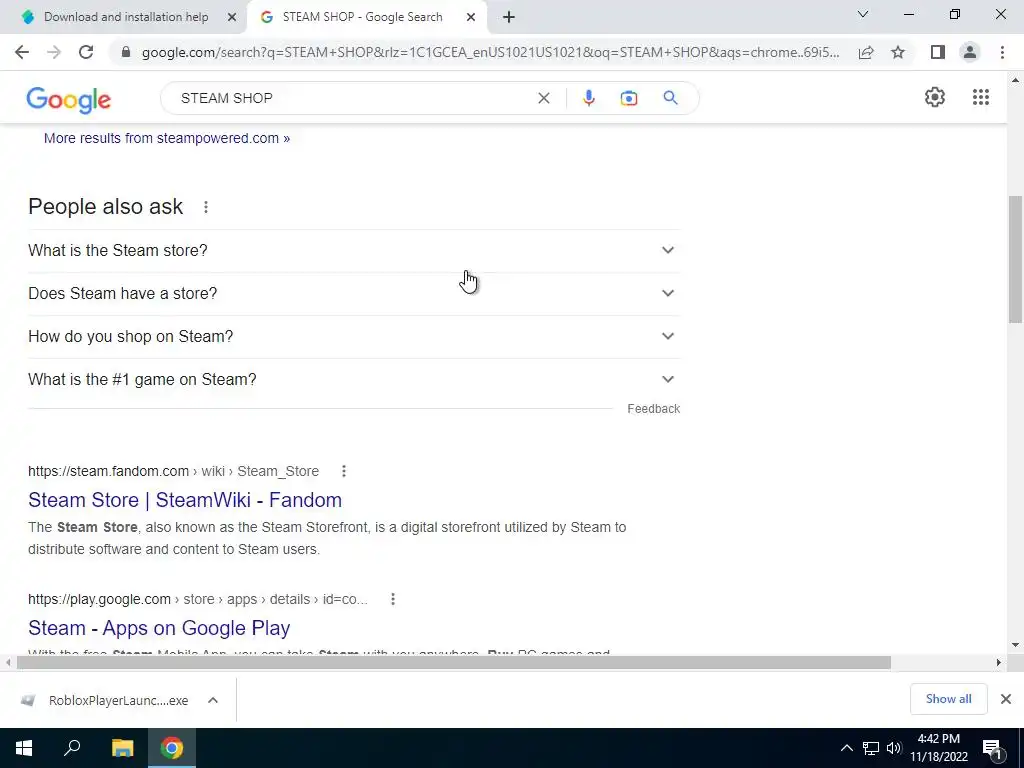Open a new tab with the plus button
The height and width of the screenshot is (768, 1024).
click(x=509, y=17)
